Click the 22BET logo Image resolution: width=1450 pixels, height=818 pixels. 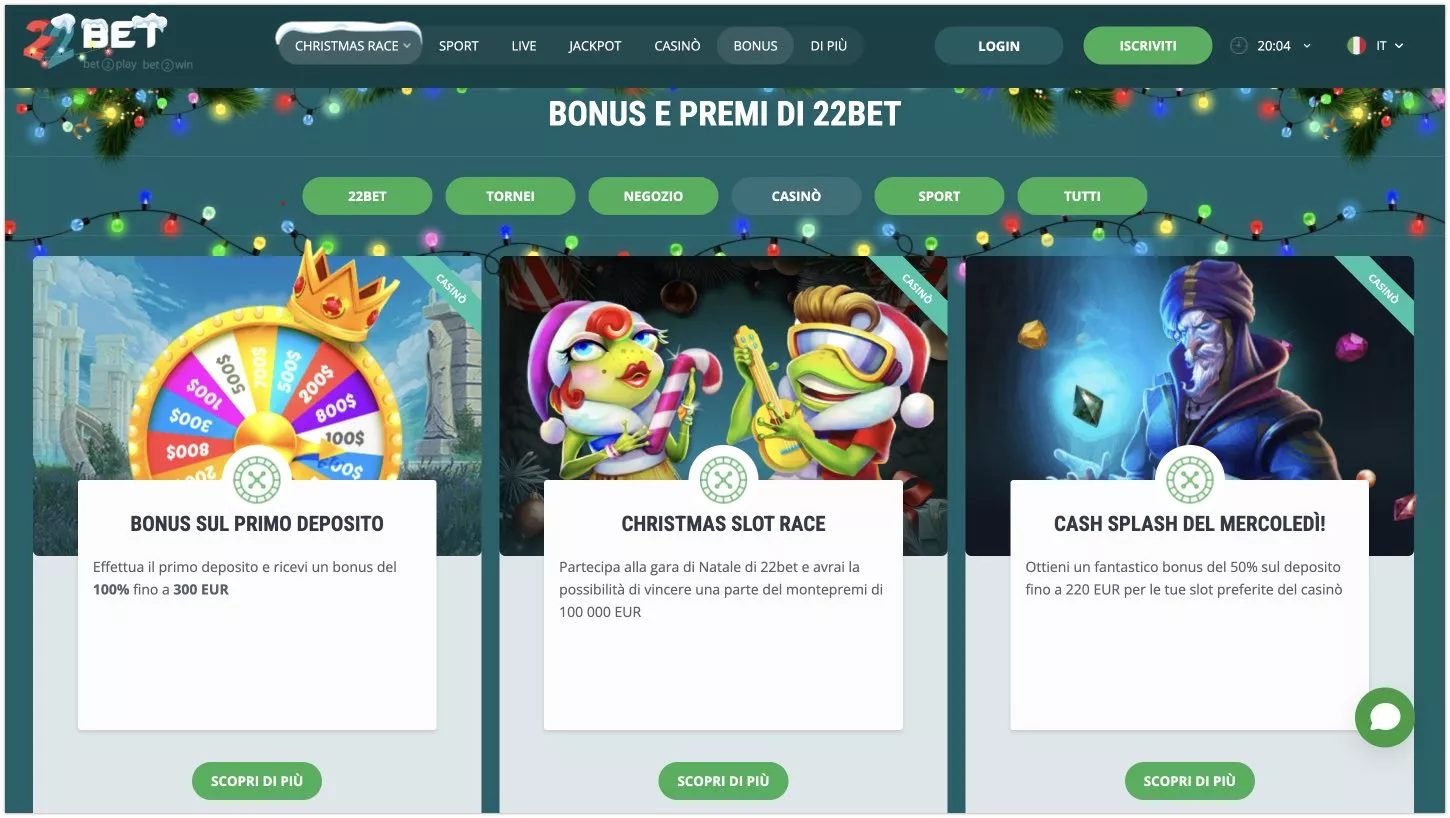(95, 44)
